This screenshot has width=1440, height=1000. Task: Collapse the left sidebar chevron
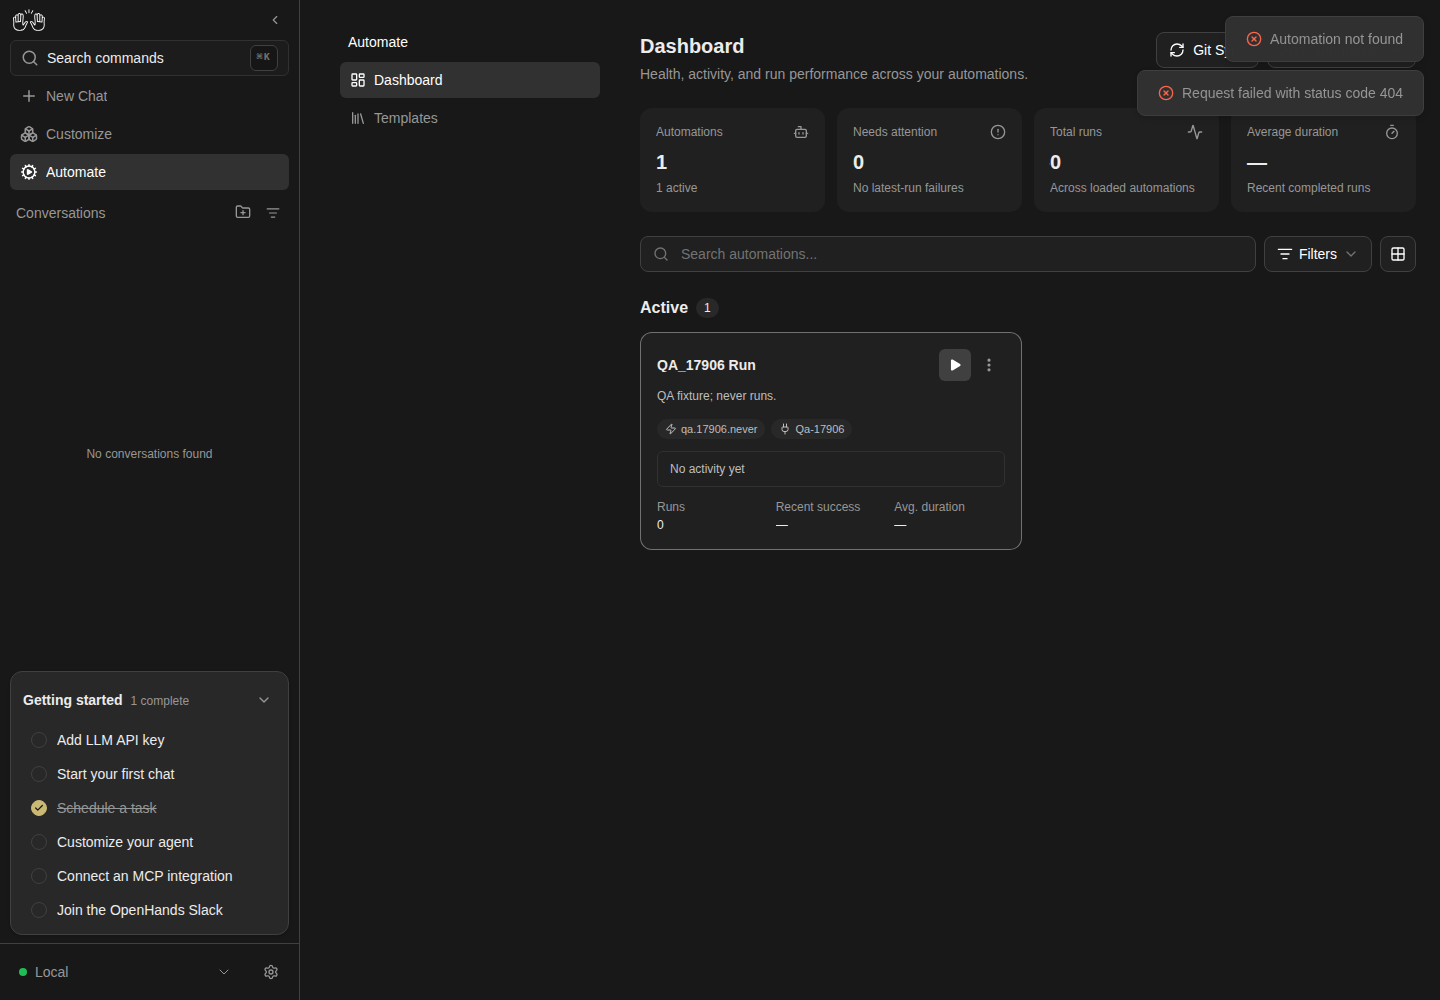(275, 20)
